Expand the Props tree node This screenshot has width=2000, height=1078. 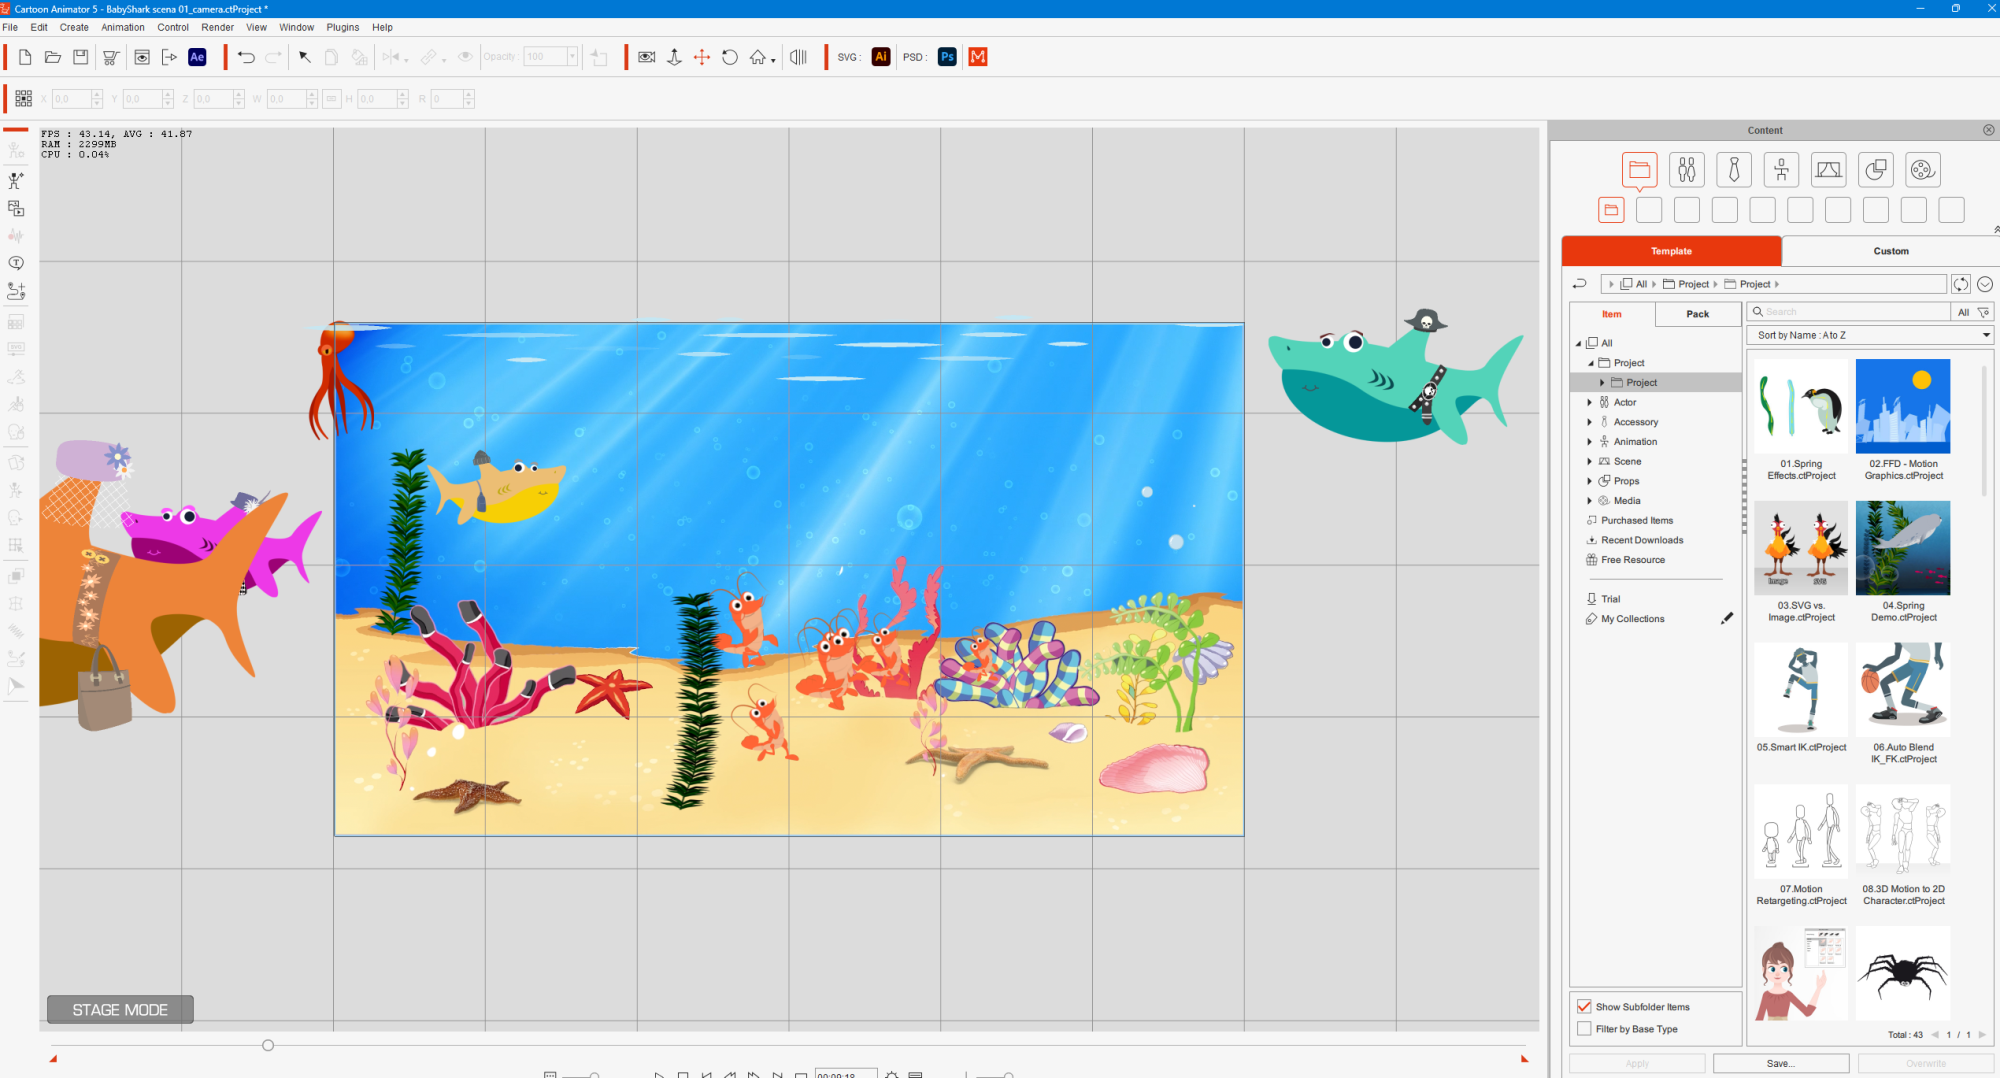pyautogui.click(x=1590, y=481)
